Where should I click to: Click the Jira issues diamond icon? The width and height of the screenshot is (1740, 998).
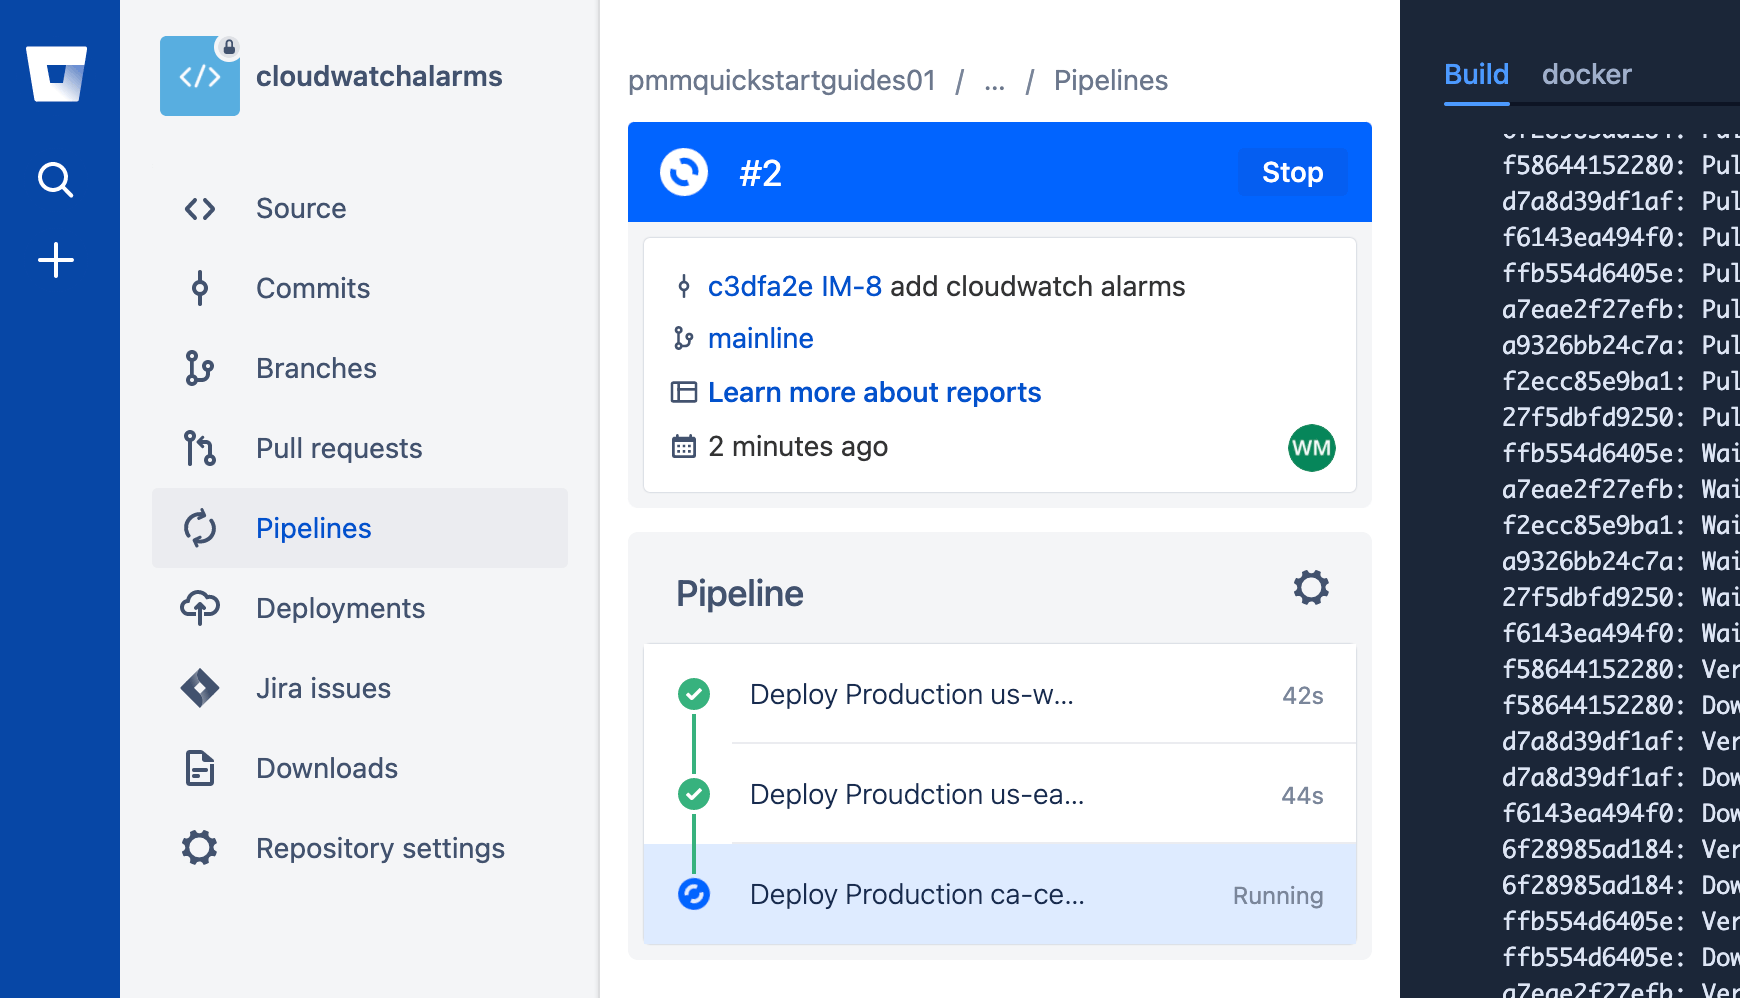click(x=199, y=688)
